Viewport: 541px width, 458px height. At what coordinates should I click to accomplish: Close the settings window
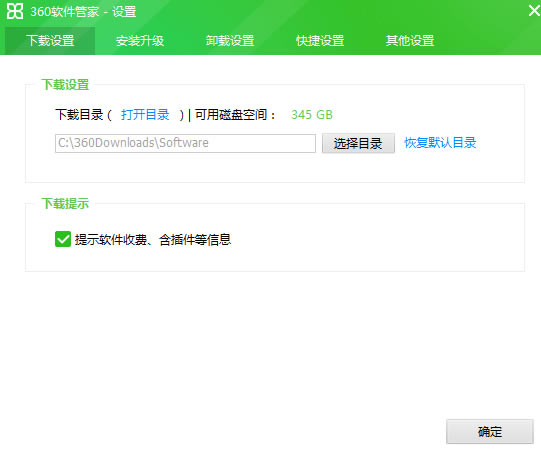[534, 11]
